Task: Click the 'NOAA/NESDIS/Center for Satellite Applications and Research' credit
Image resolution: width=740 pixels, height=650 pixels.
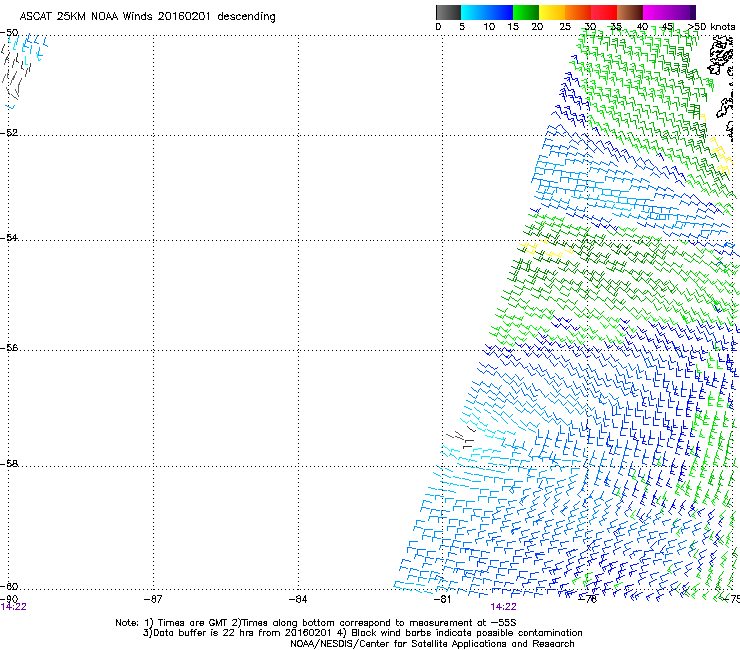Action: [432, 644]
